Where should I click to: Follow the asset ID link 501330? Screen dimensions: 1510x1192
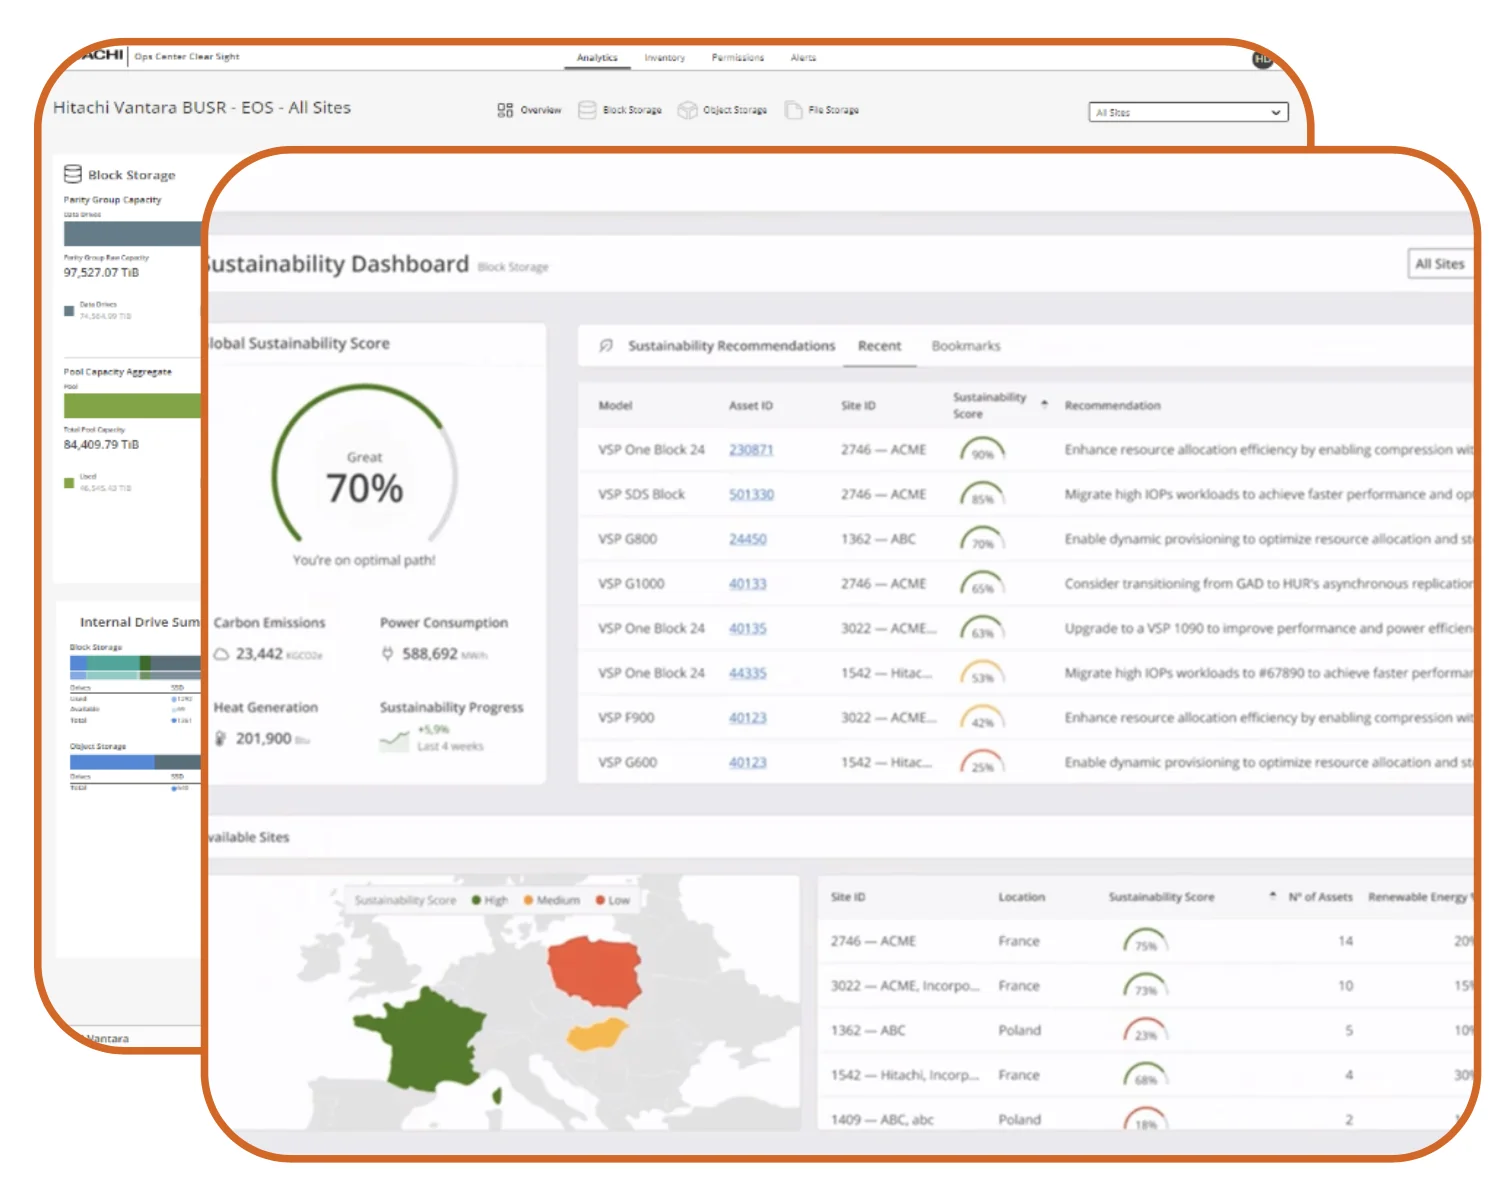point(751,495)
